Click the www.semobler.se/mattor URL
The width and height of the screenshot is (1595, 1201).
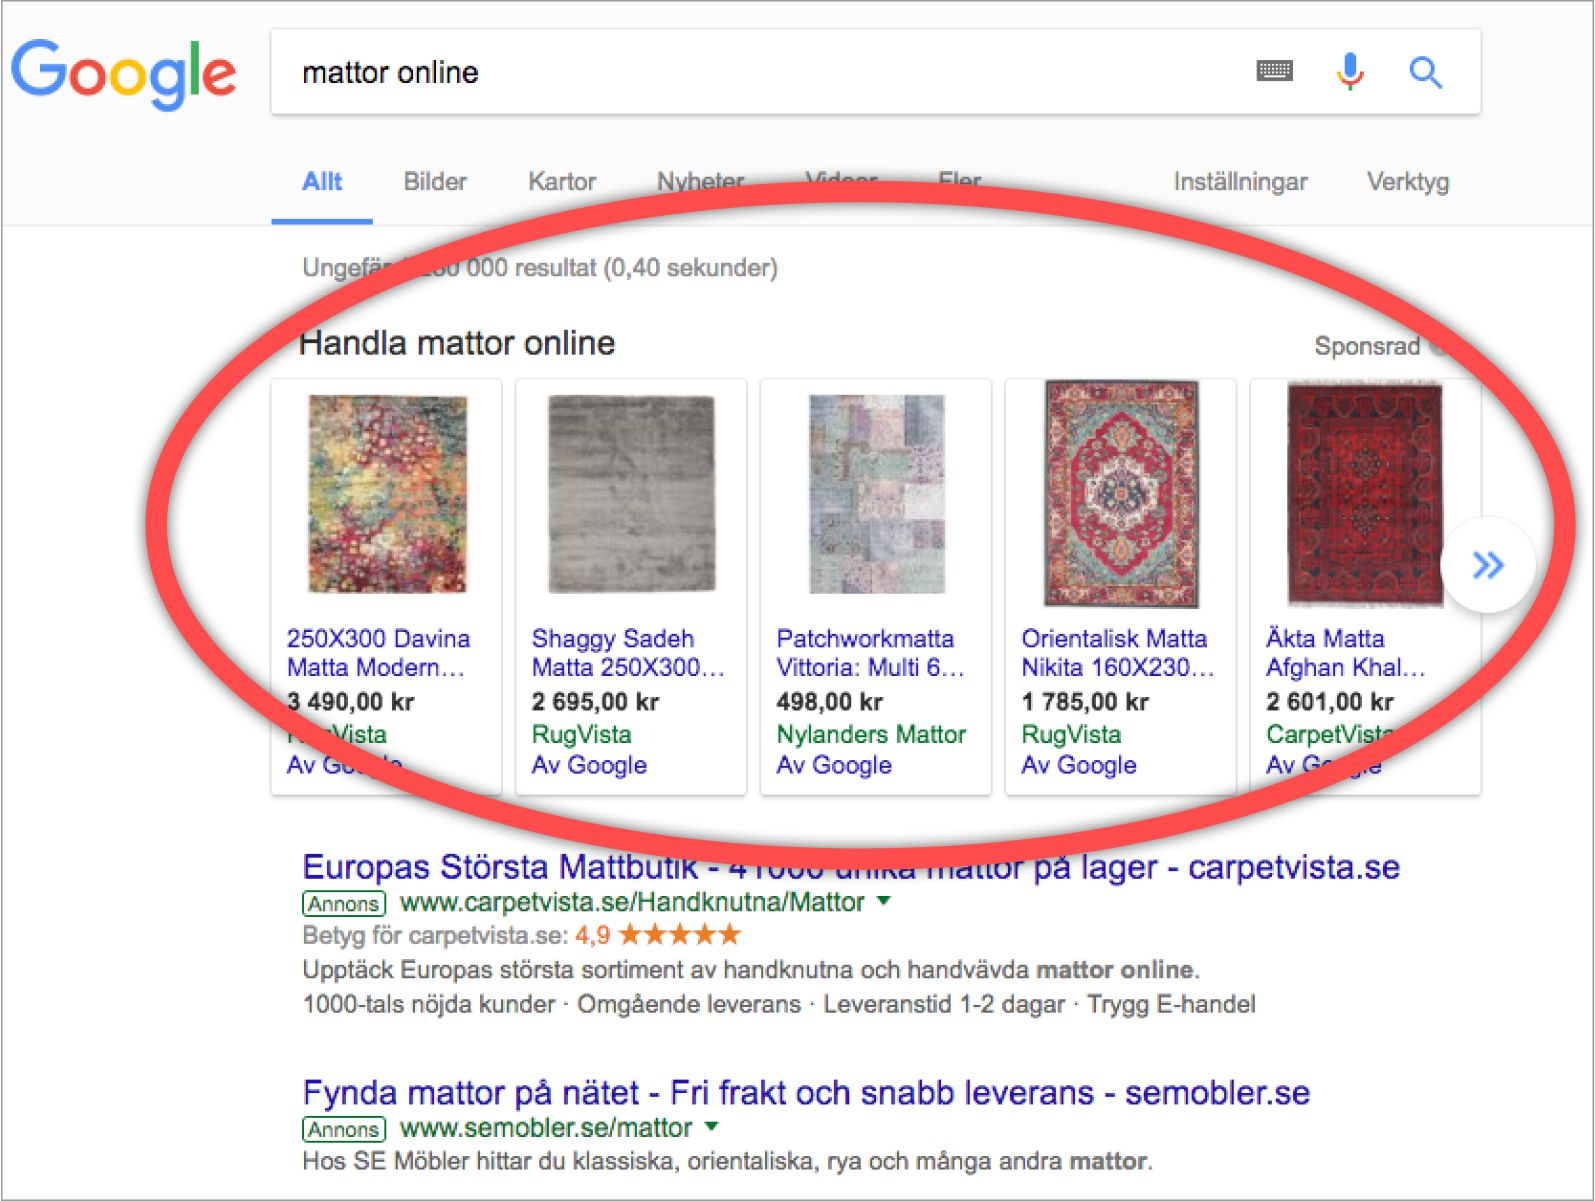pos(546,1128)
